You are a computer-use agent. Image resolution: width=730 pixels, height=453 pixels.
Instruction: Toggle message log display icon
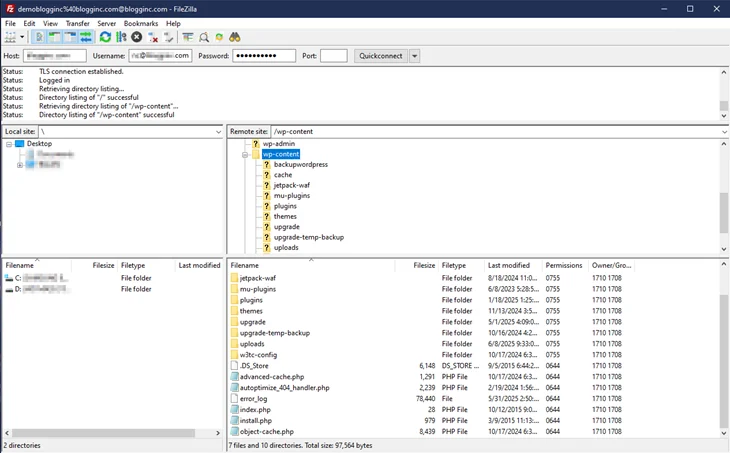pos(39,37)
